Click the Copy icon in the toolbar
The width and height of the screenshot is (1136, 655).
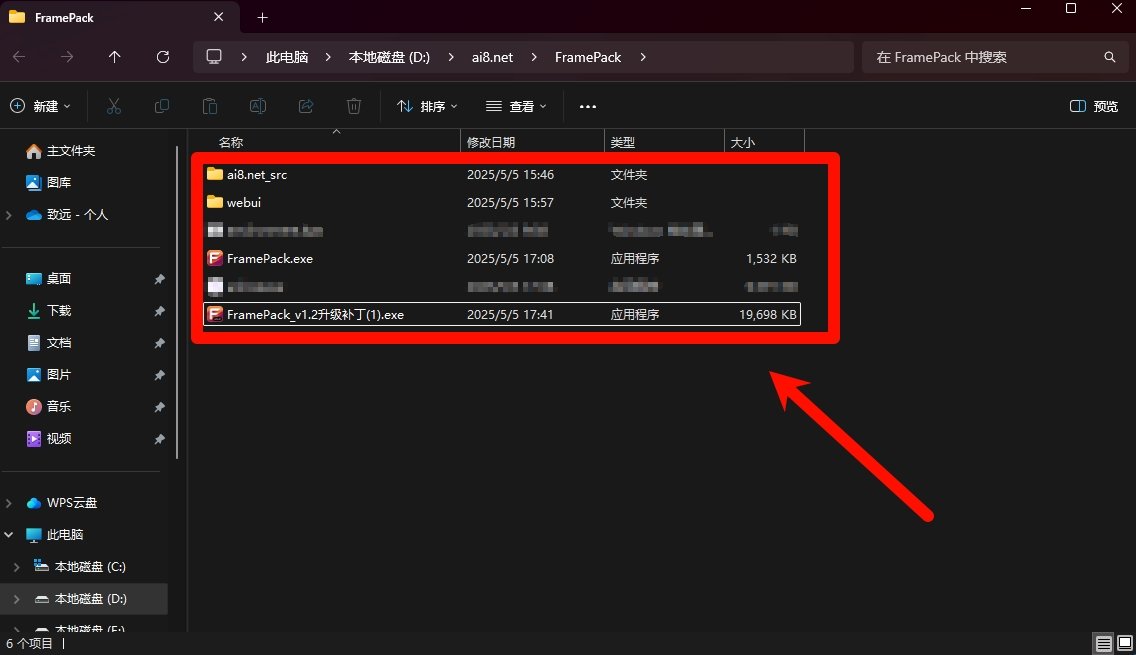(163, 106)
